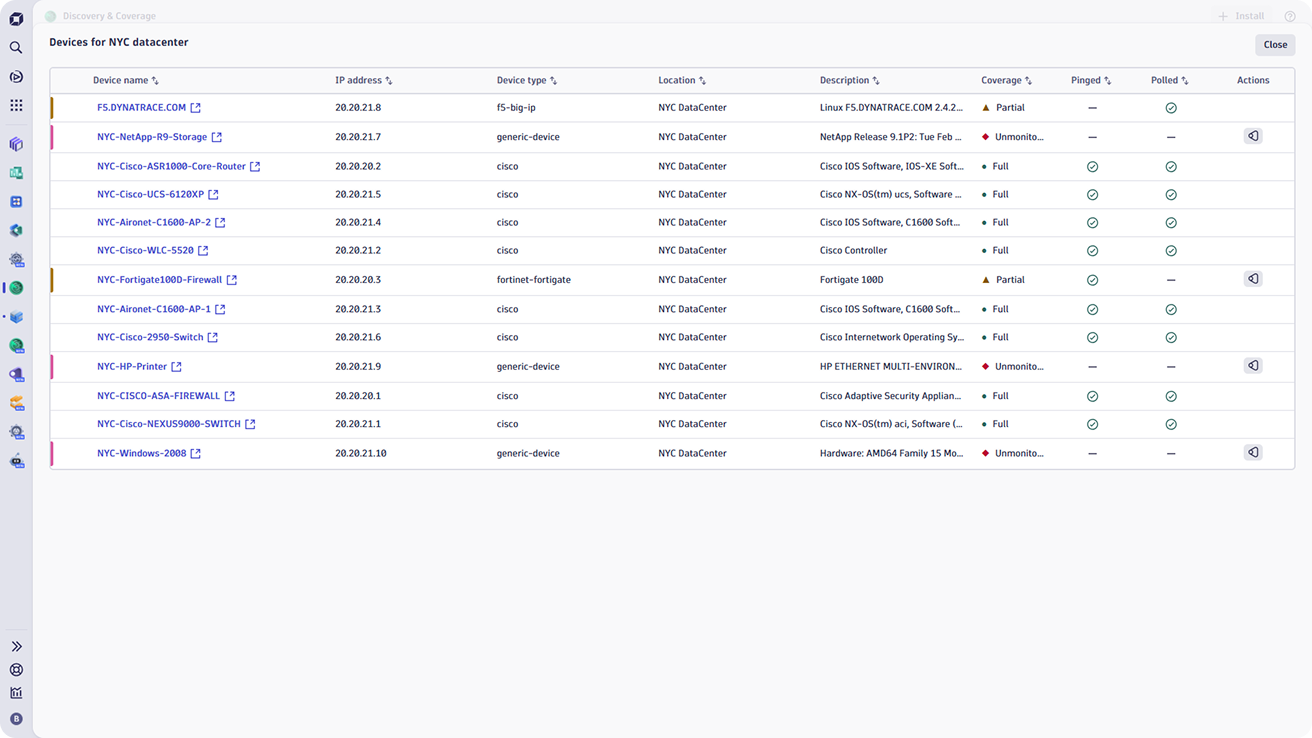
Task: Open the user avatar B icon
Action: click(x=16, y=718)
